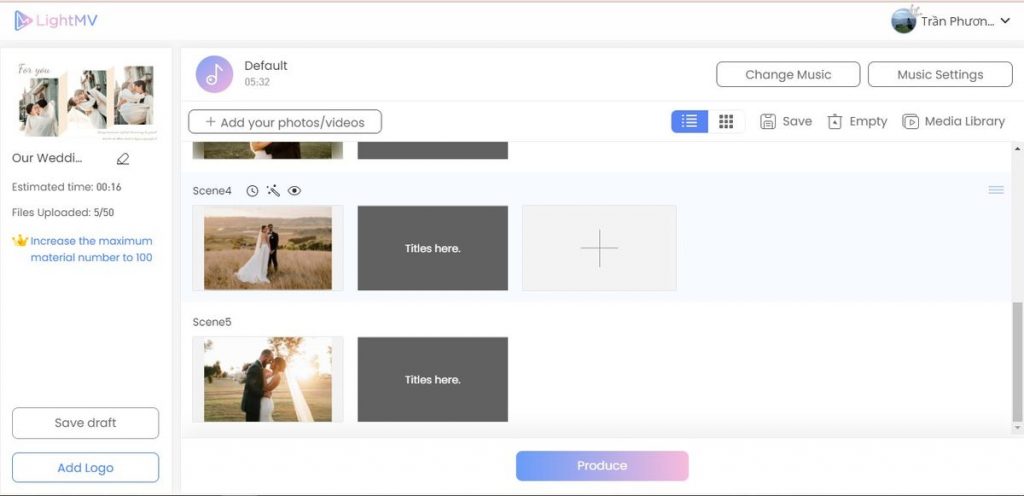Image resolution: width=1024 pixels, height=496 pixels.
Task: Click Add your photos/videos
Action: tap(285, 122)
